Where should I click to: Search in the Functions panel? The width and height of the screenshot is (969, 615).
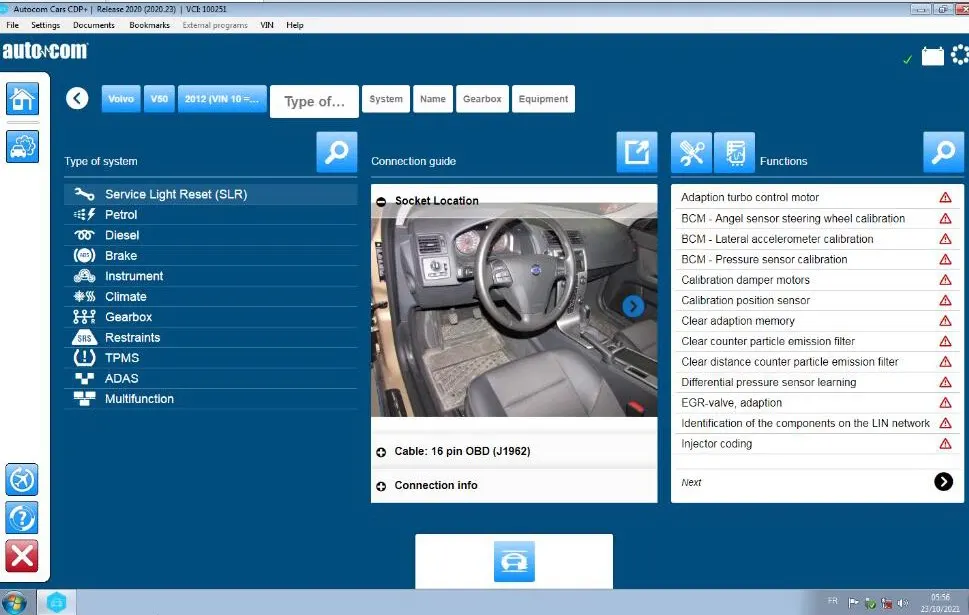(944, 152)
